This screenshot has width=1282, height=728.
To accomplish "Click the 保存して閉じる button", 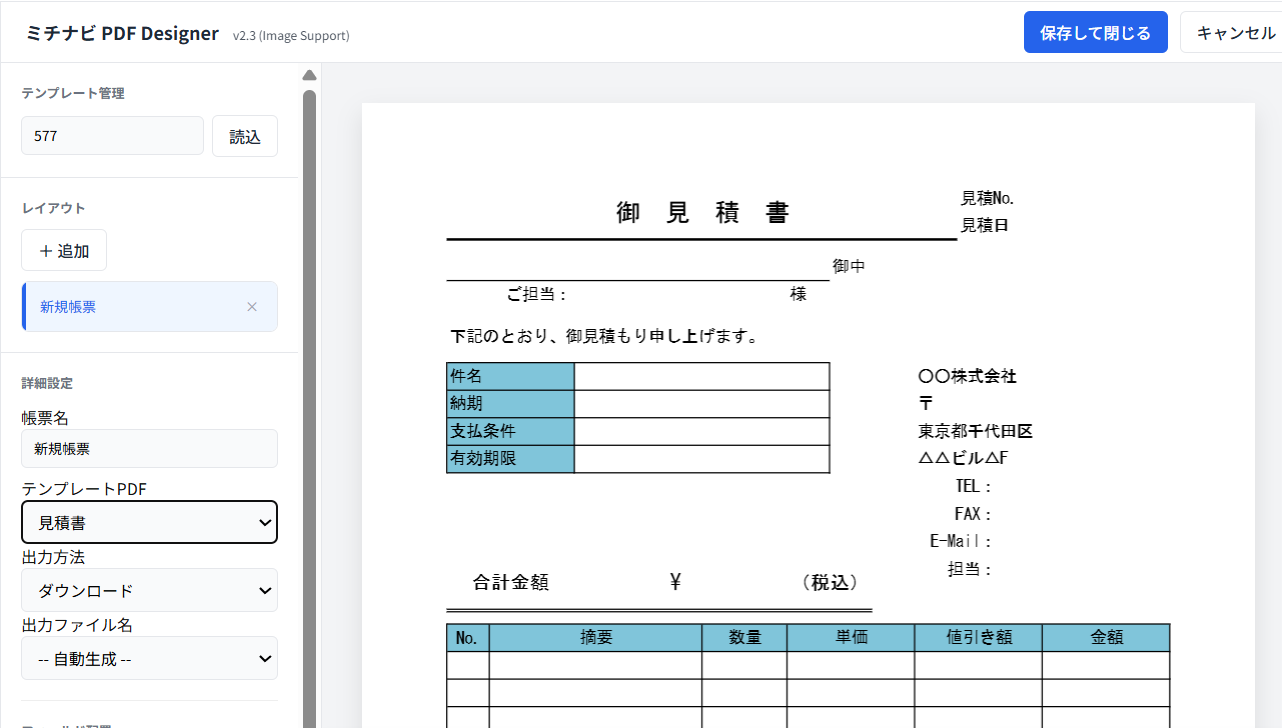I will [1095, 33].
